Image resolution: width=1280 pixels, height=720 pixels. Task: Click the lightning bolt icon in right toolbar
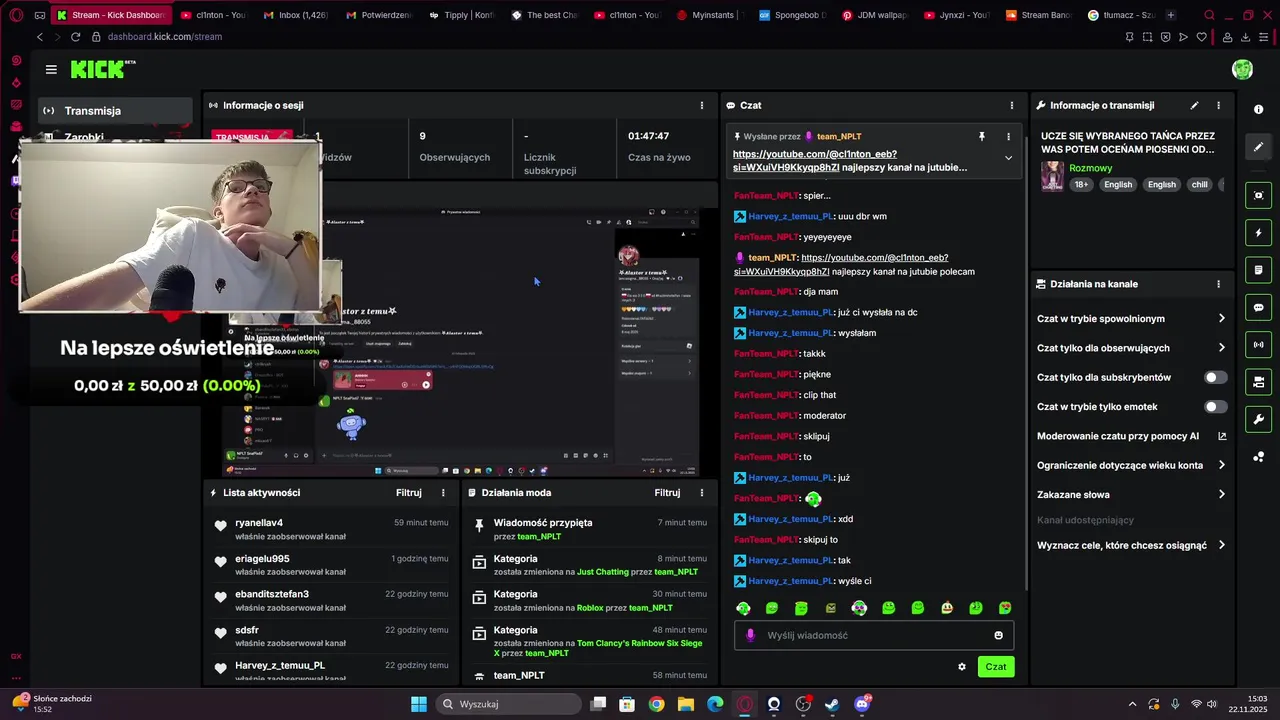point(1258,233)
